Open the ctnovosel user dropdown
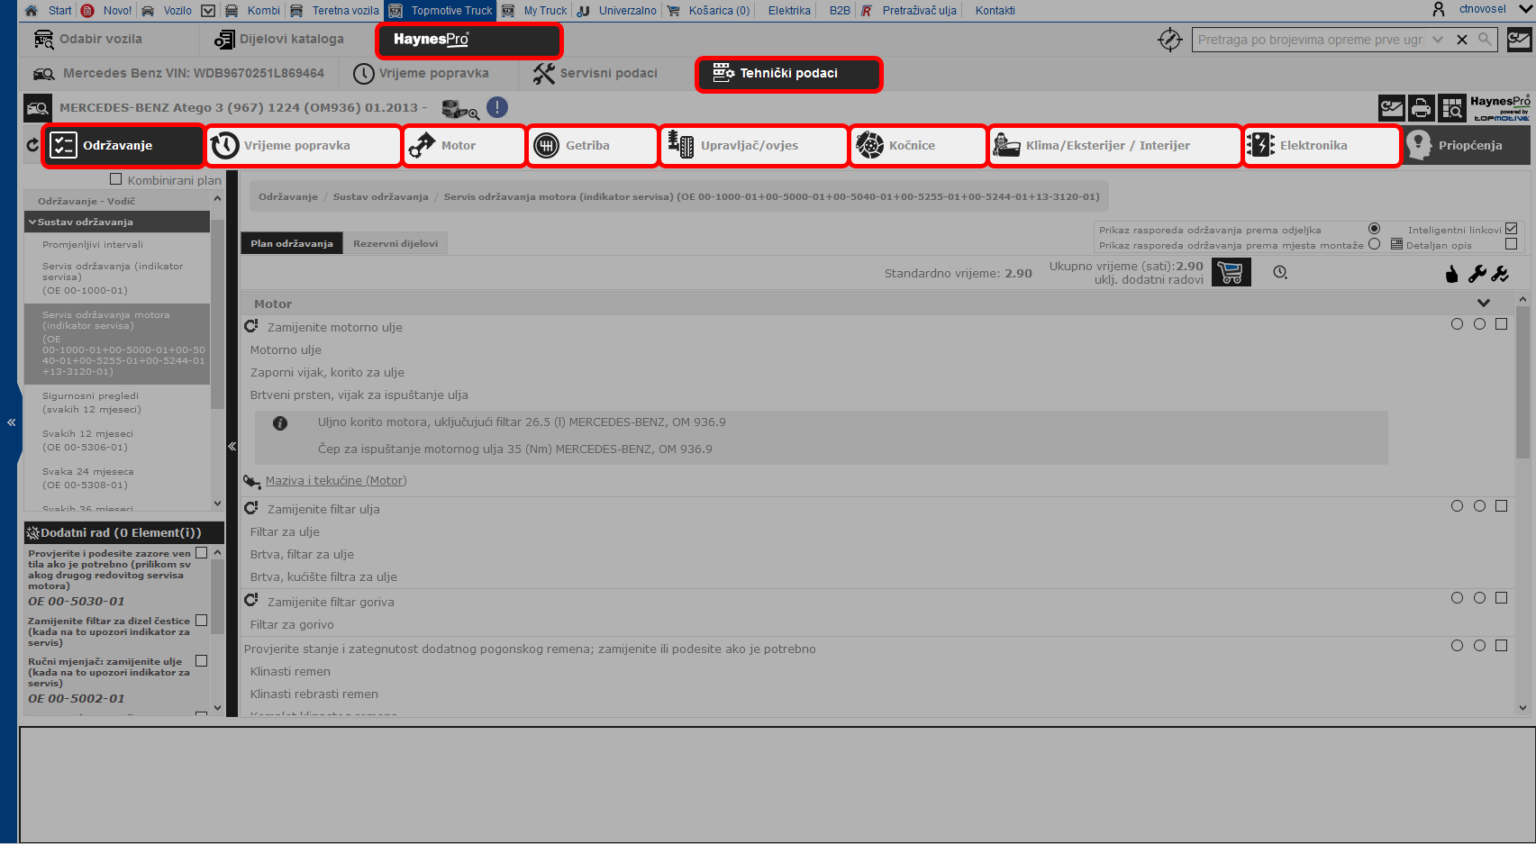Viewport: 1536px width, 844px height. pyautogui.click(x=1525, y=9)
